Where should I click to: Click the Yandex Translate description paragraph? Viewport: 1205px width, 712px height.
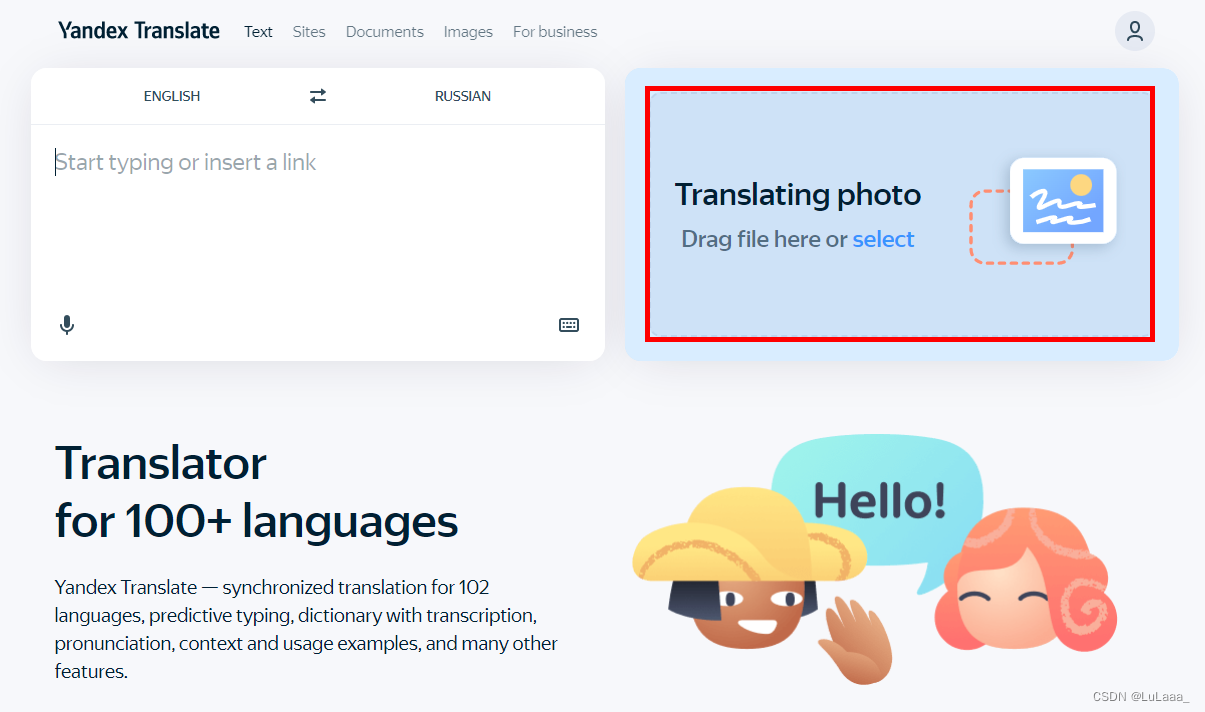coord(306,629)
